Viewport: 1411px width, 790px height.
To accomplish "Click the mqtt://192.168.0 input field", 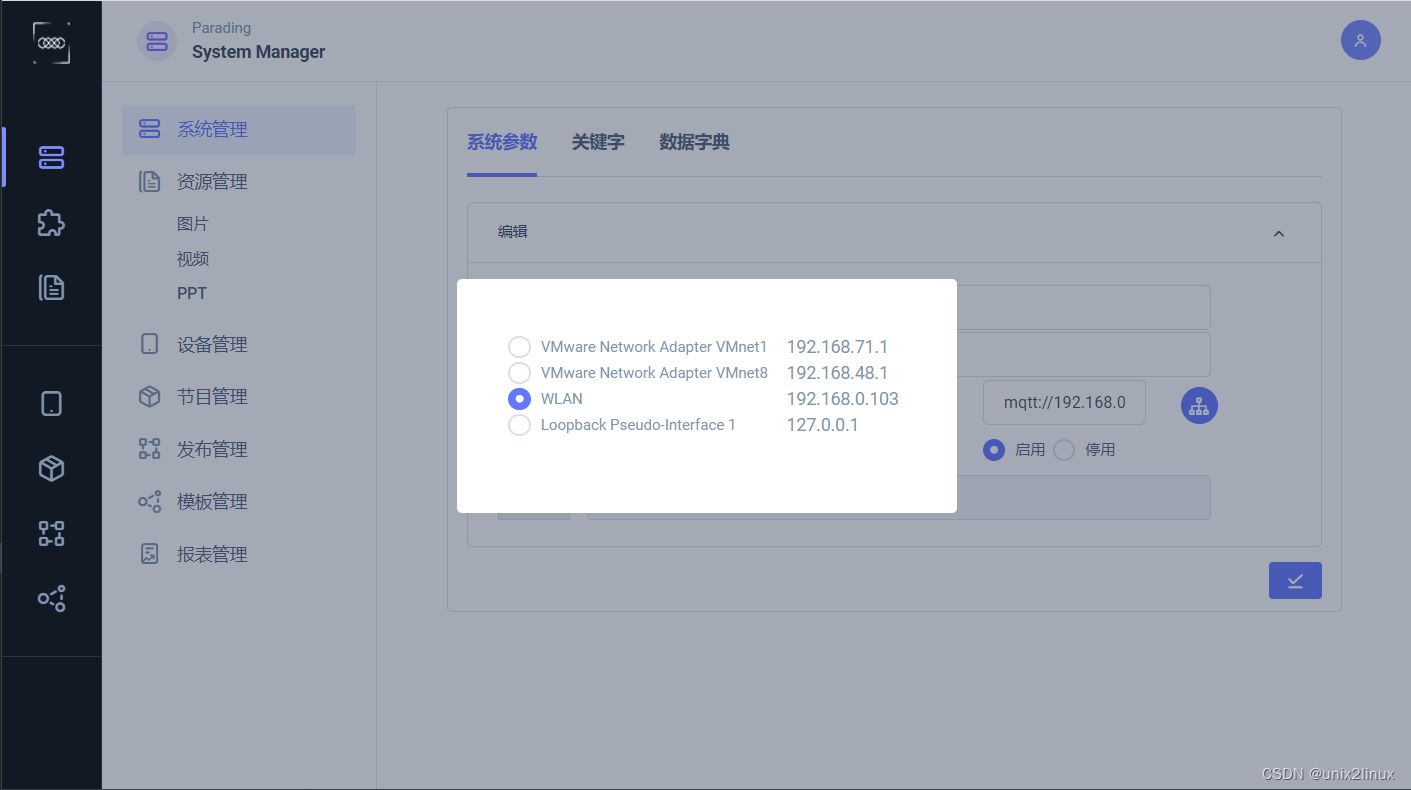I will (1064, 402).
